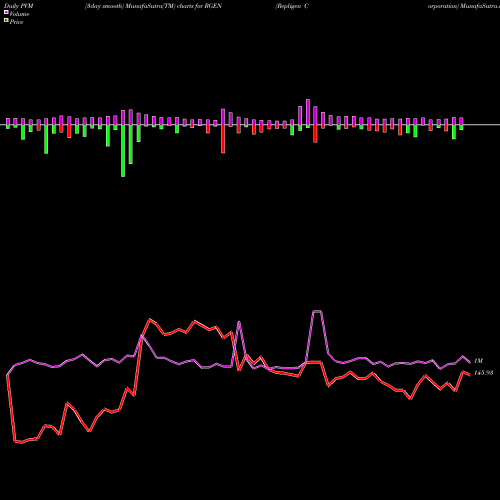Click the Volume legend color swatch
Image resolution: width=500 pixels, height=500 pixels.
[x=6, y=13]
